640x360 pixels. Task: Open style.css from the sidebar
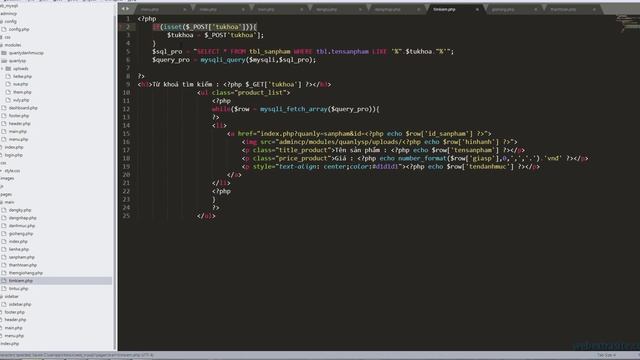click(12, 171)
